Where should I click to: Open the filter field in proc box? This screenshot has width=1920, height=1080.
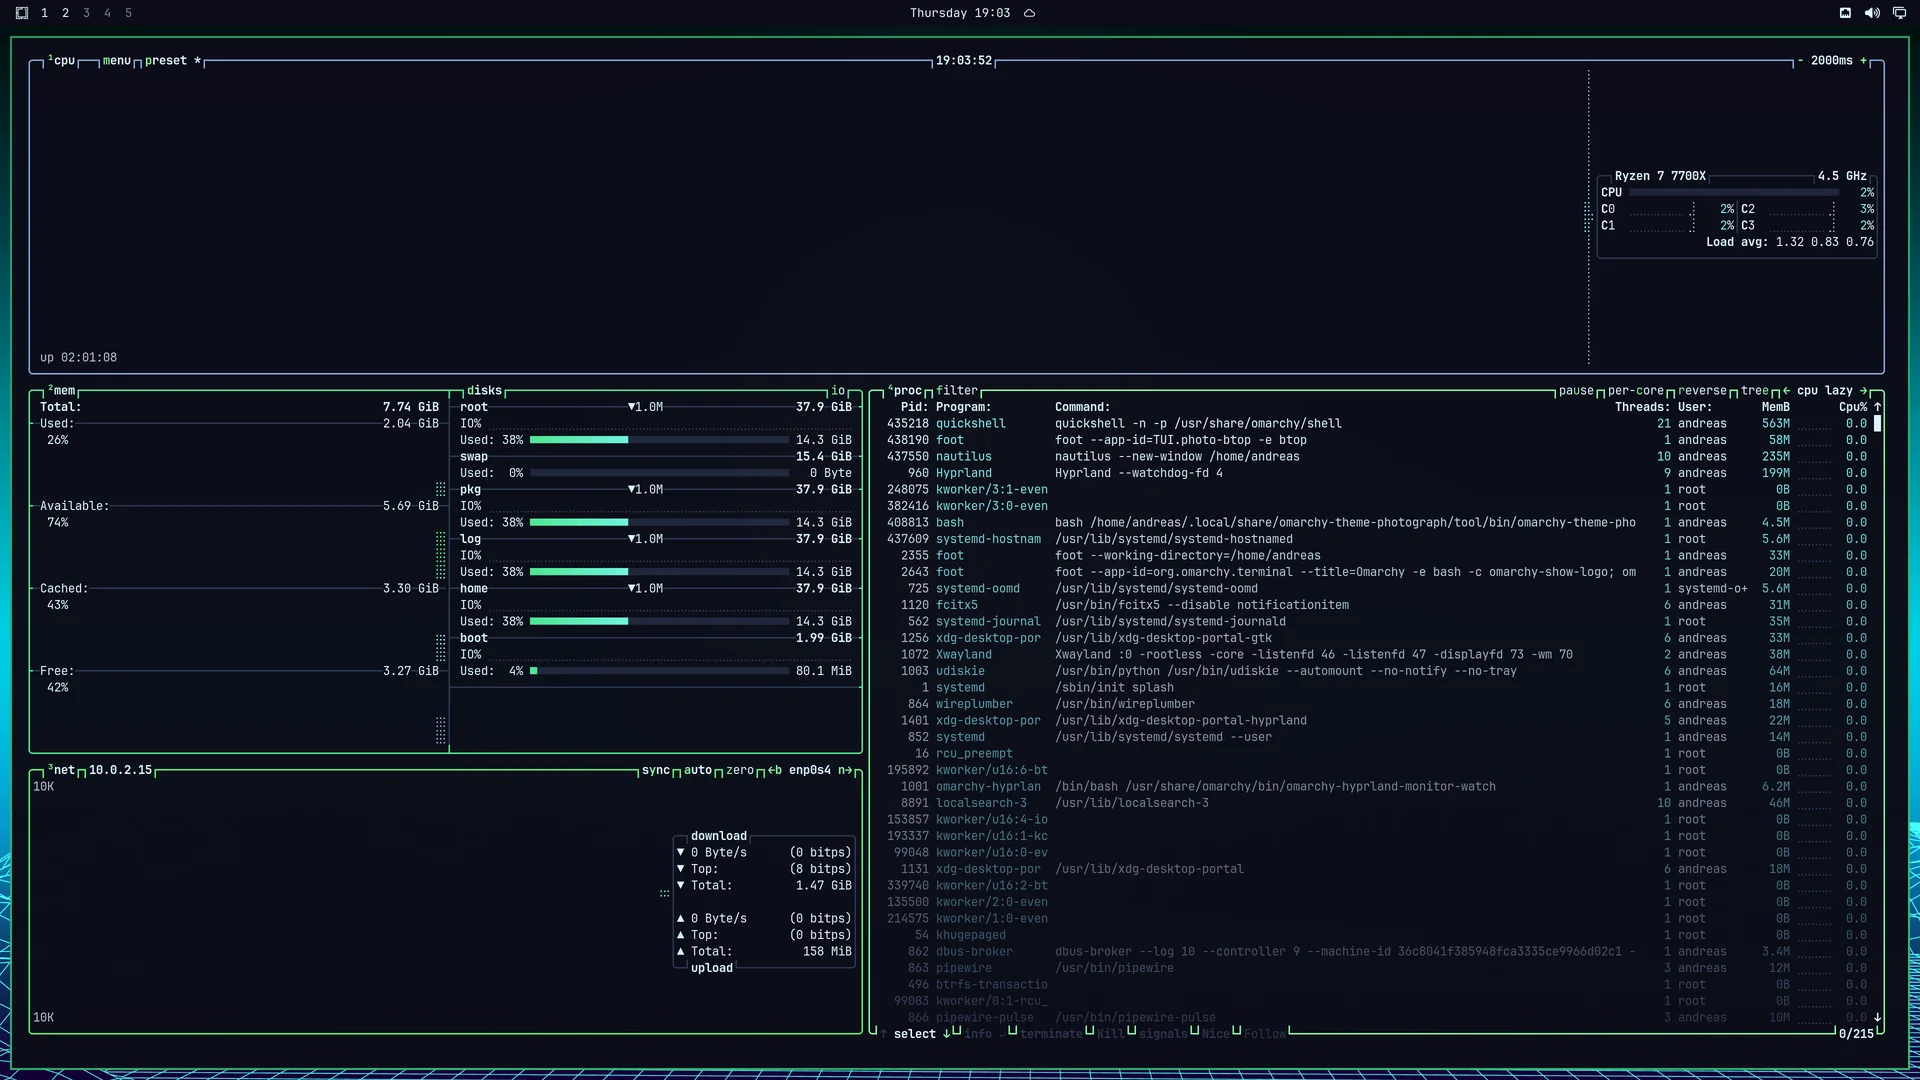click(957, 391)
